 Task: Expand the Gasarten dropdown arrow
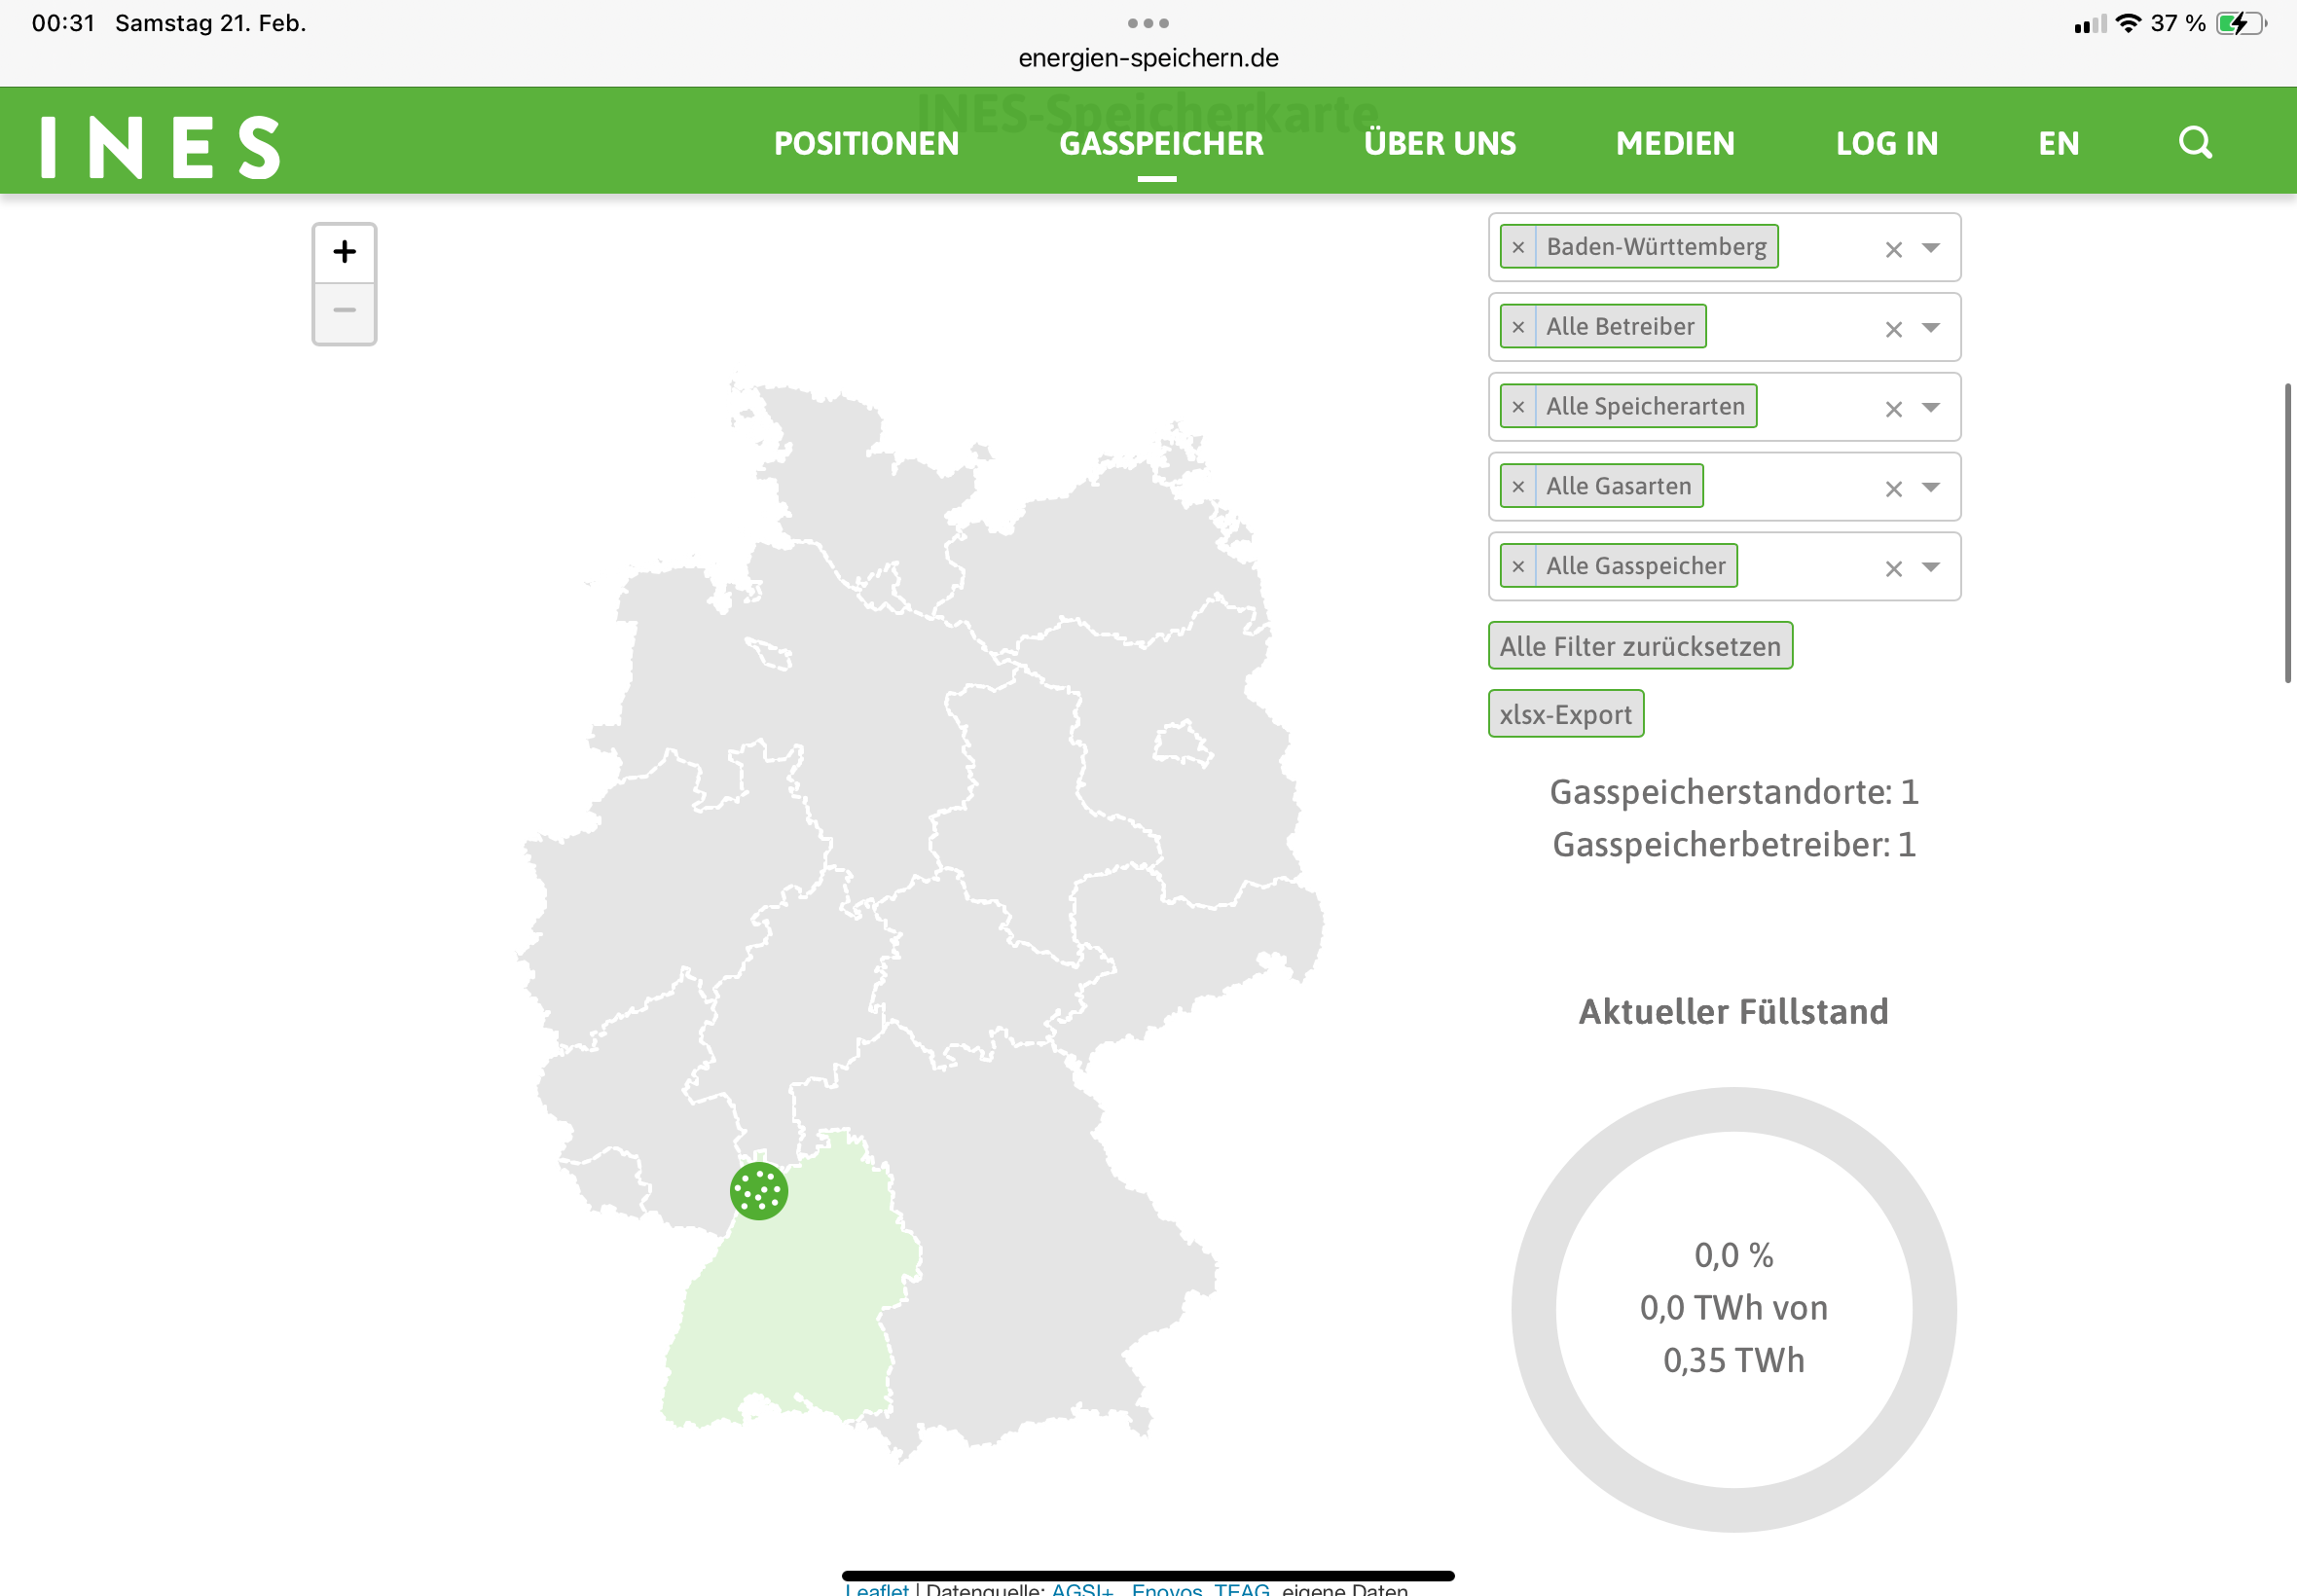pyautogui.click(x=1931, y=488)
